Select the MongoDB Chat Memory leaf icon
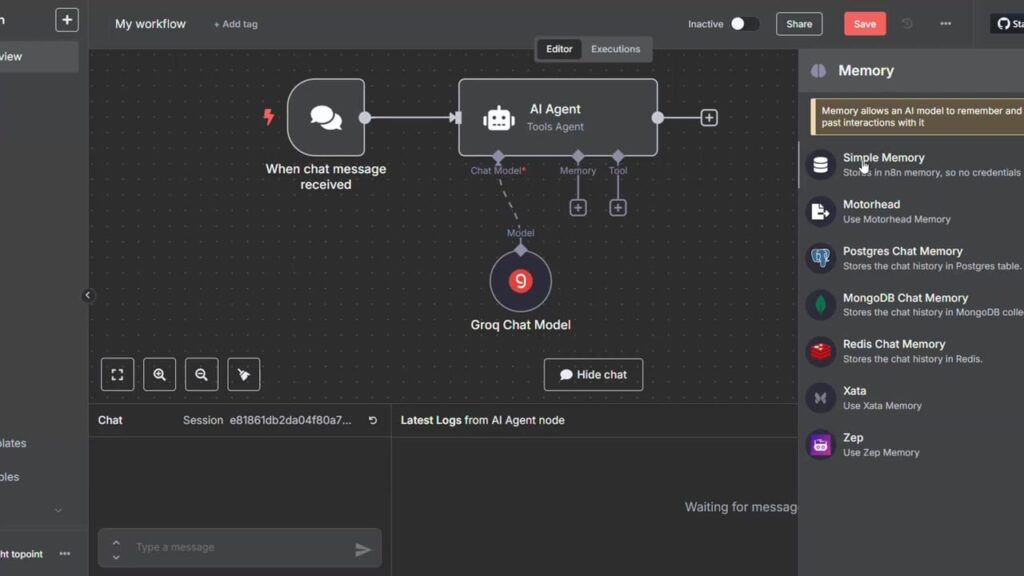Screen dimensions: 1024x576 (x=820, y=304)
